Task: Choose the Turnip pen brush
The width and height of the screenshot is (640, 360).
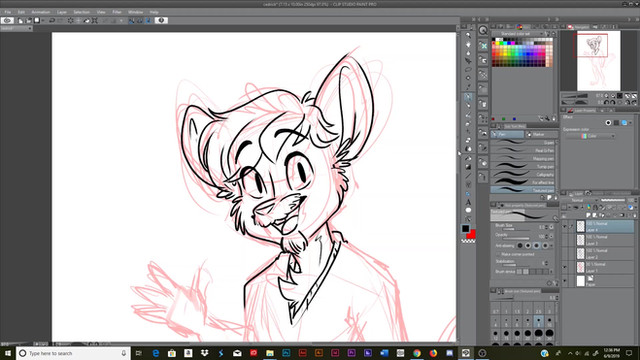Action: click(523, 167)
